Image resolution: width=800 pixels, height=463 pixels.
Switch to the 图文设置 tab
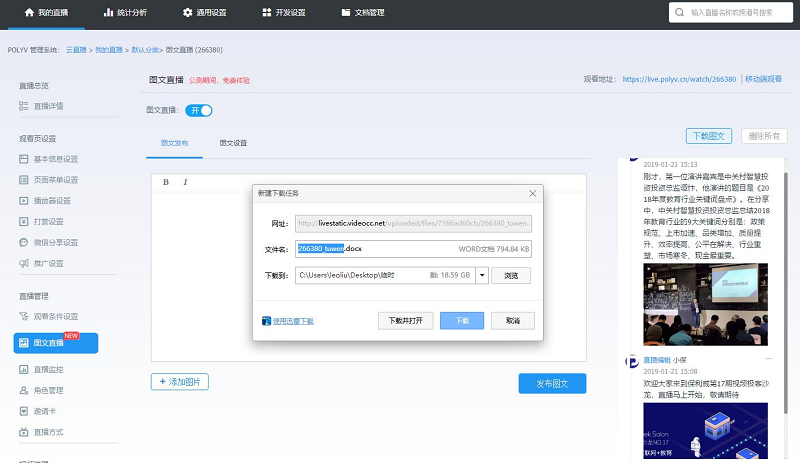(x=233, y=143)
